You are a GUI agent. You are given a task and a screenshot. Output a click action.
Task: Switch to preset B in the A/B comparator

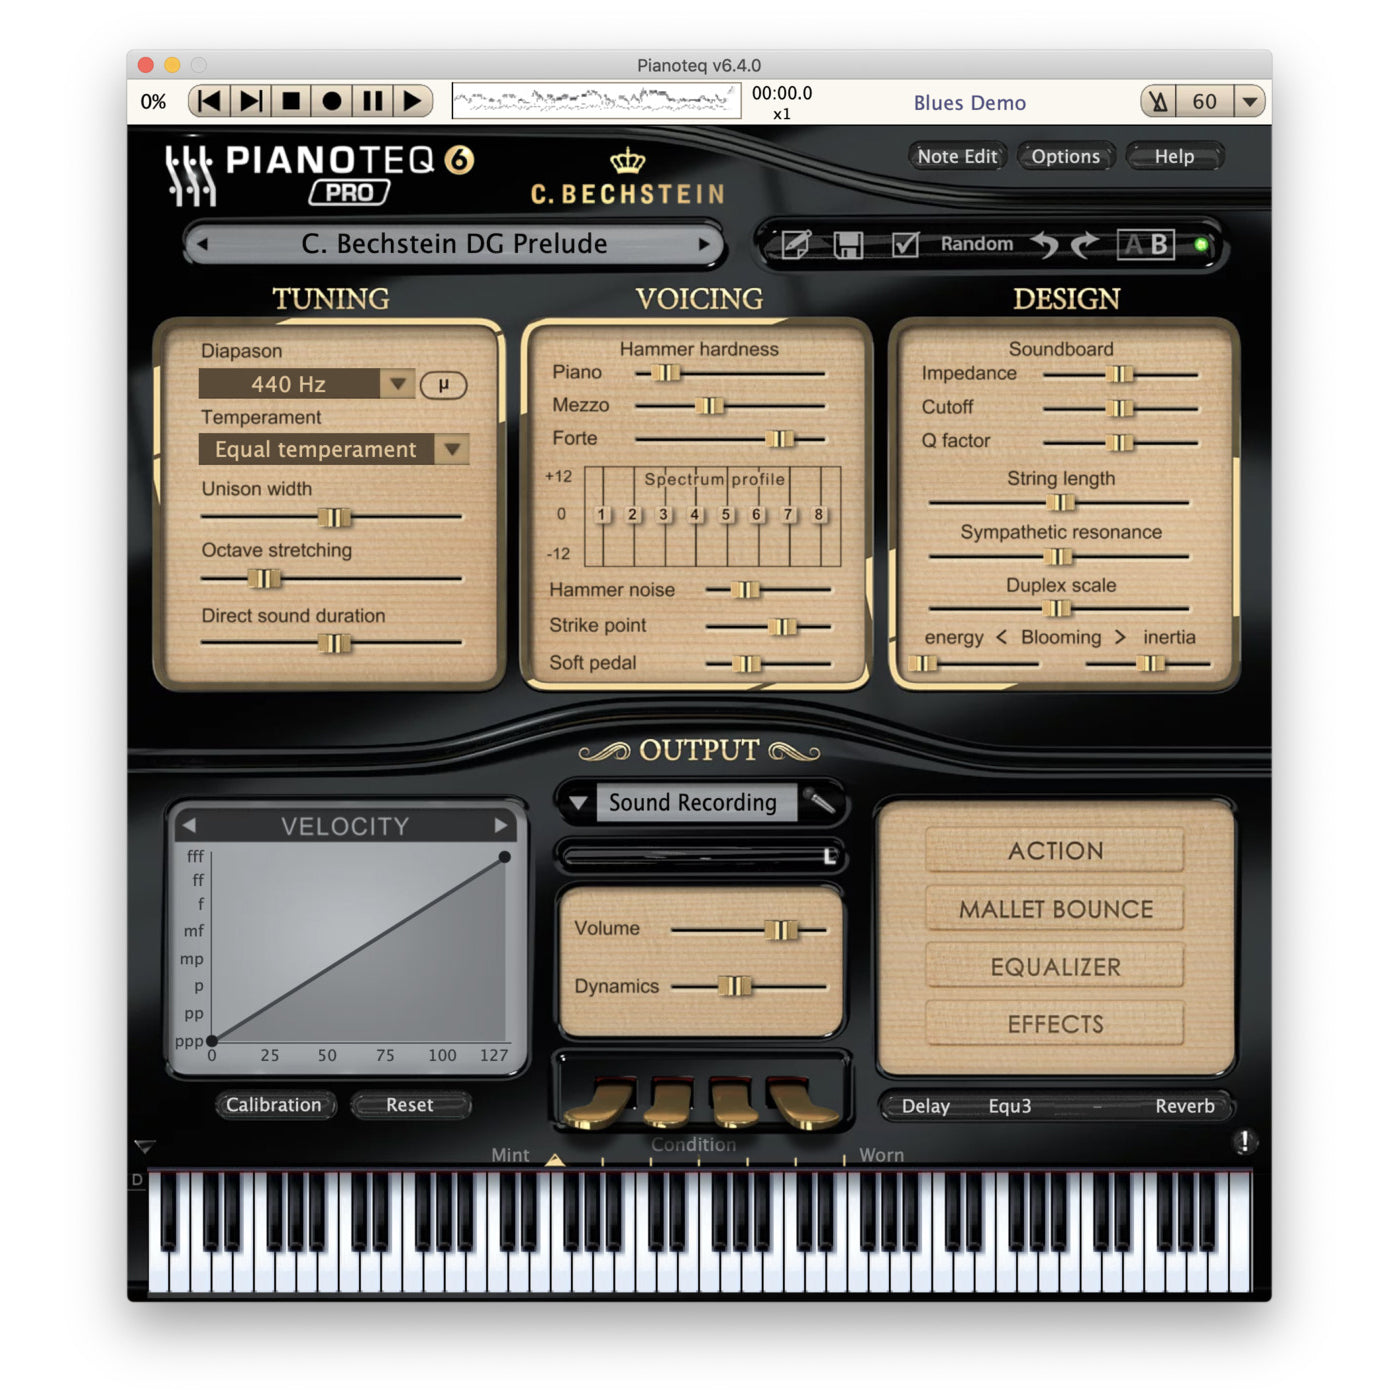[x=1158, y=244]
